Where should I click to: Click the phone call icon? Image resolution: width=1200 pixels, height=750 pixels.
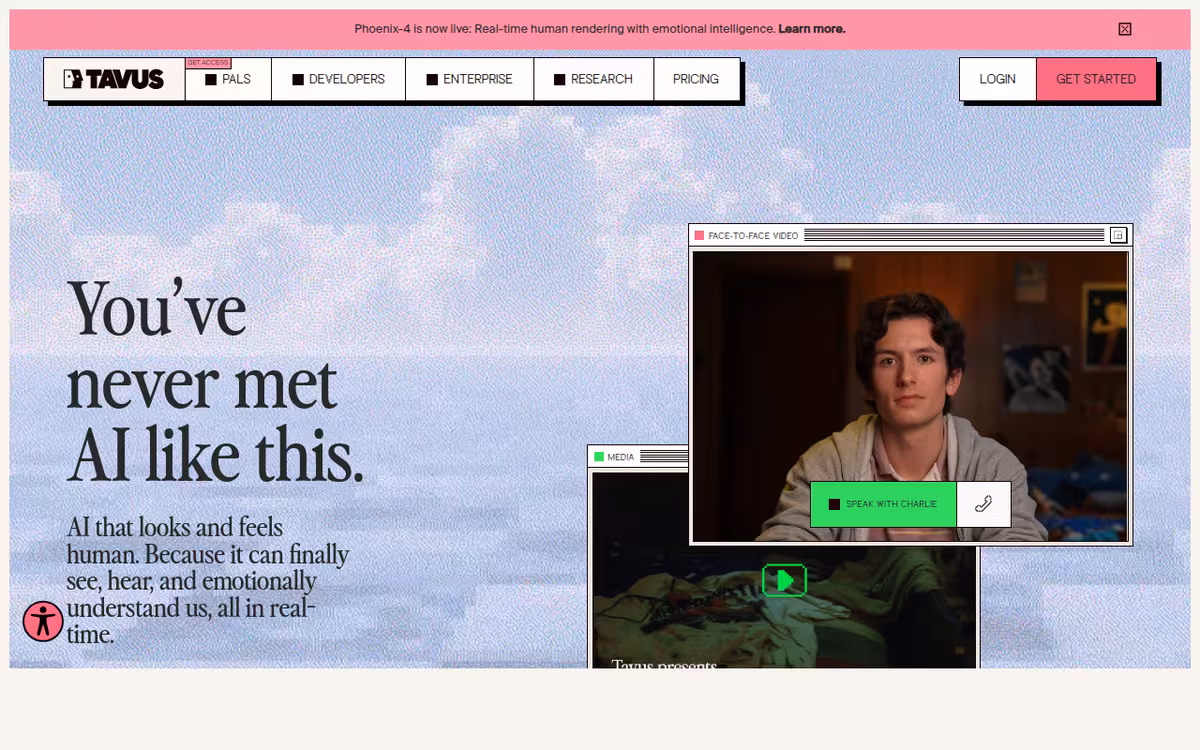[983, 504]
